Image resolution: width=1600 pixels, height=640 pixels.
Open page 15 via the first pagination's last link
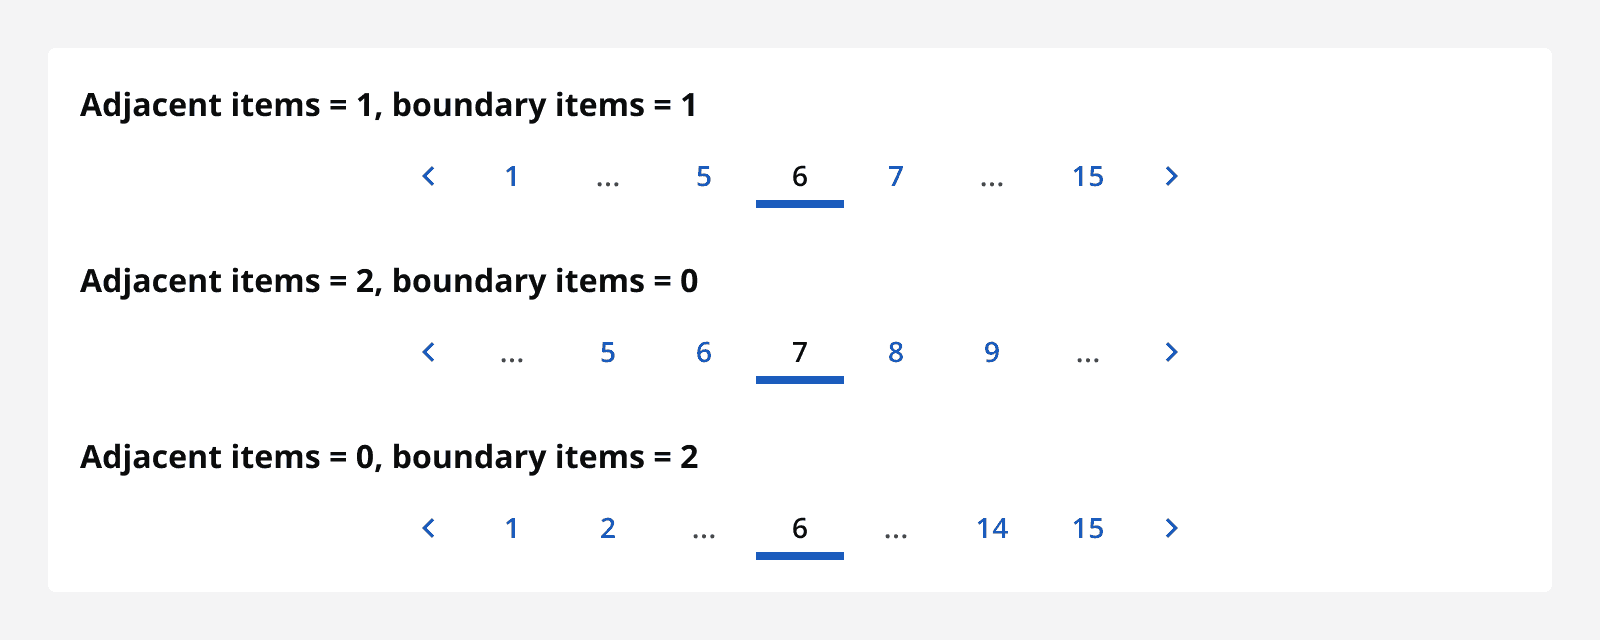pyautogui.click(x=1088, y=176)
